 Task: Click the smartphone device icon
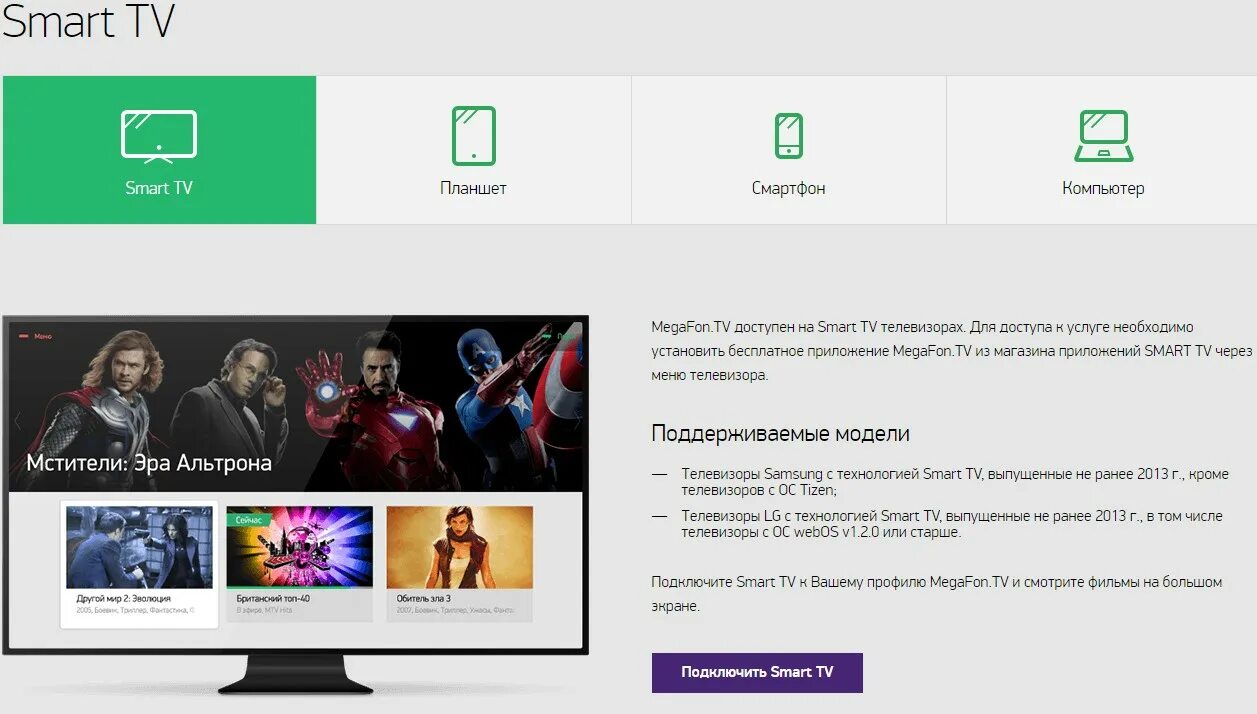(789, 135)
